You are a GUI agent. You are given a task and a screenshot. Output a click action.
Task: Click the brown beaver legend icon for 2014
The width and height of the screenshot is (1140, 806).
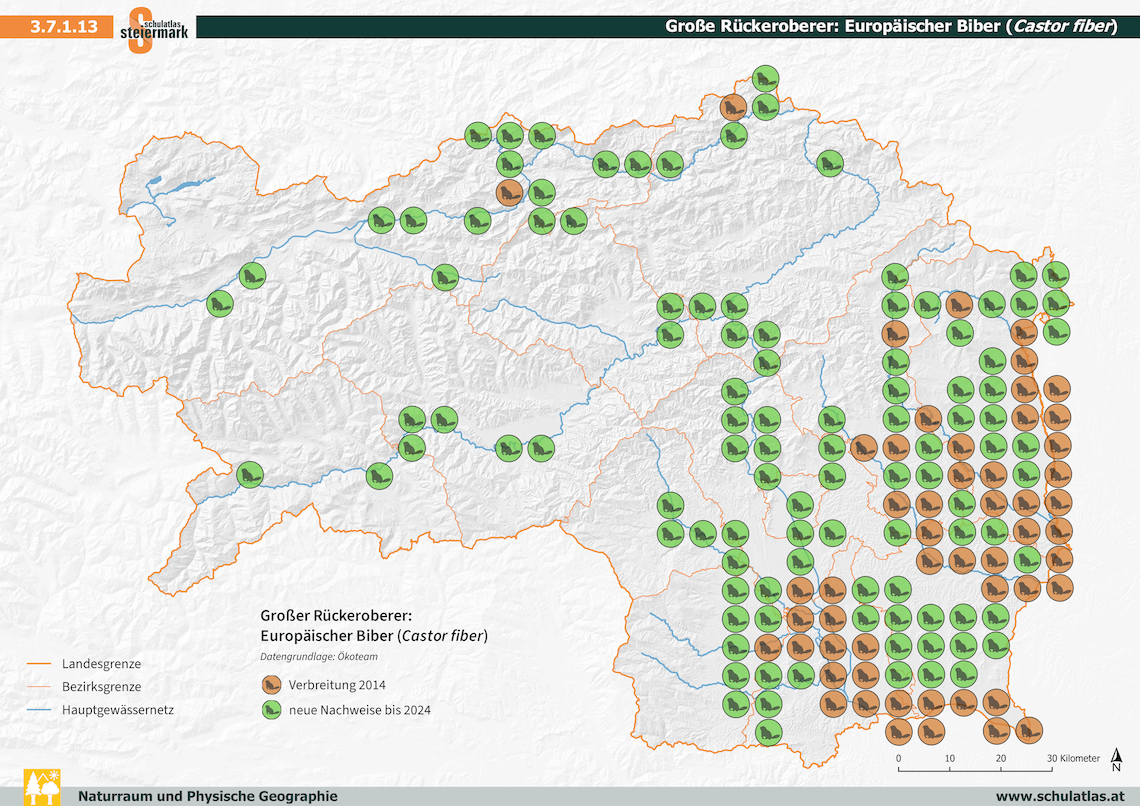[x=272, y=685]
